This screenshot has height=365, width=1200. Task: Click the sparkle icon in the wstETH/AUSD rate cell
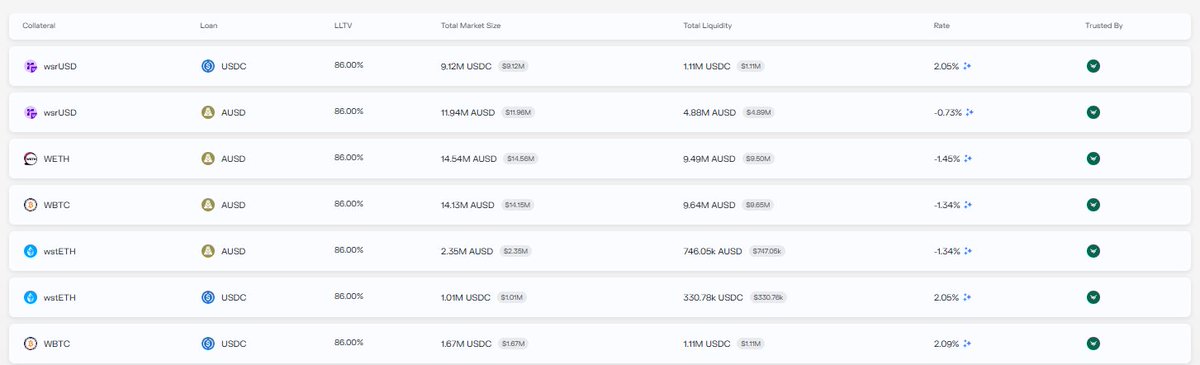(x=969, y=251)
